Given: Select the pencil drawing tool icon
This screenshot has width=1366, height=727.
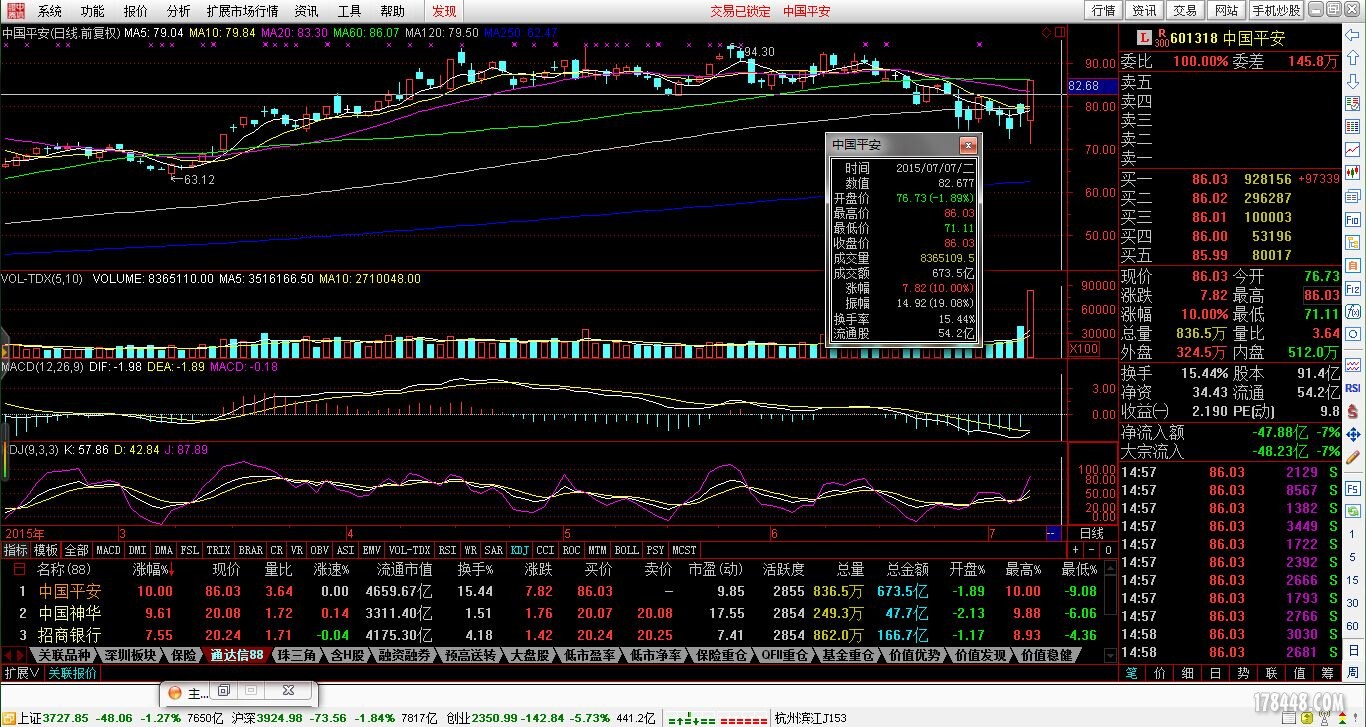Looking at the screenshot, I should point(1351,457).
